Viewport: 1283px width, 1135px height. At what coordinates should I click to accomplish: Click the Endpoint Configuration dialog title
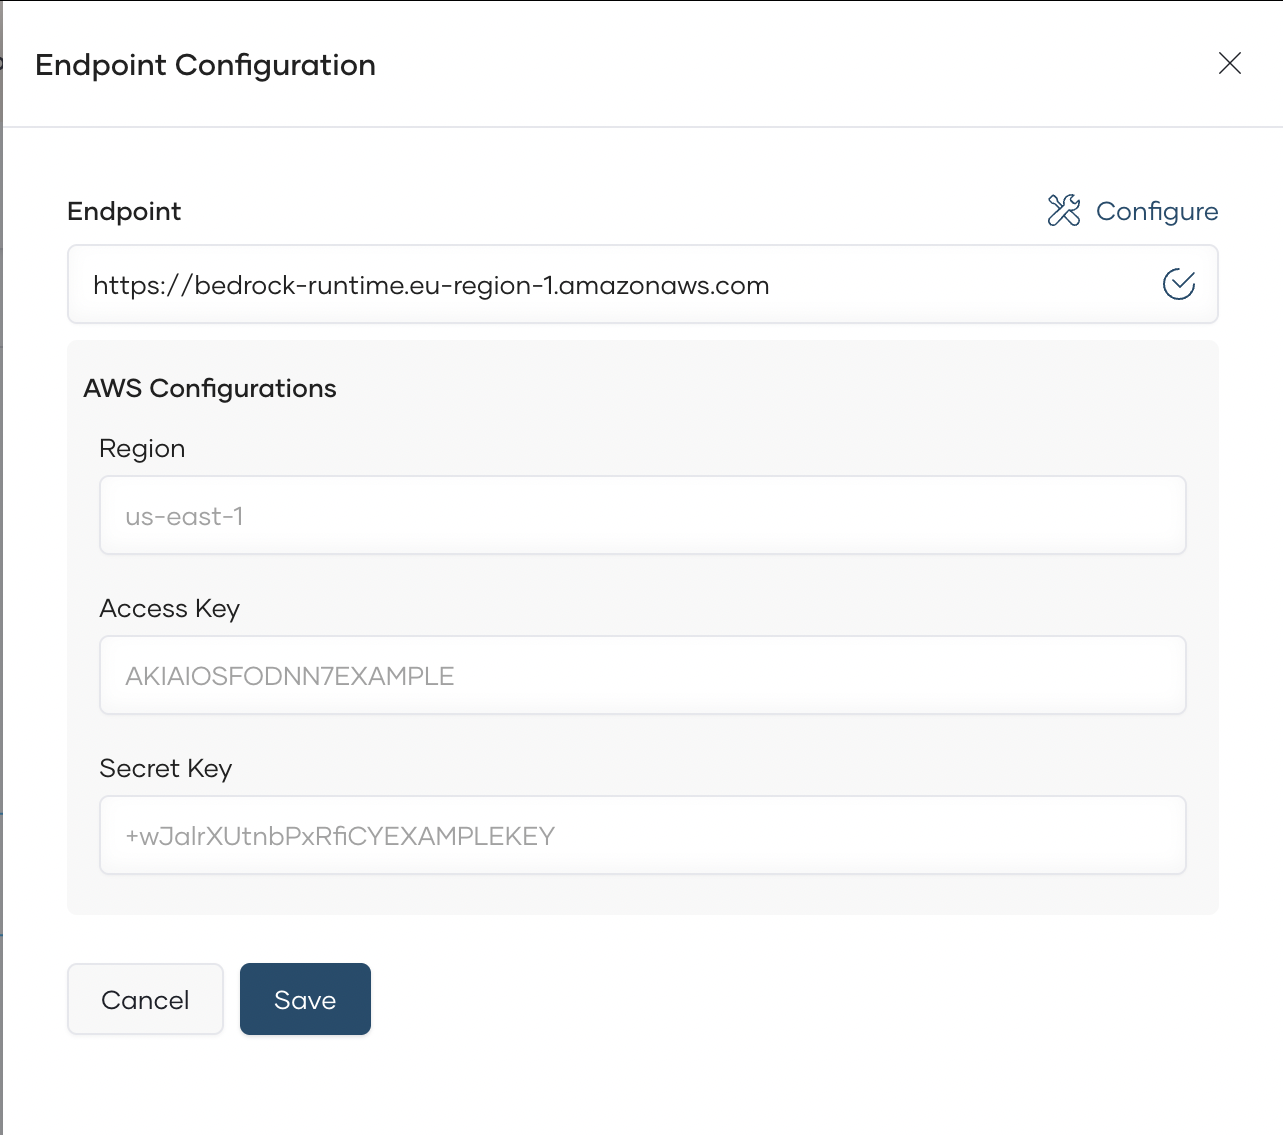[205, 65]
